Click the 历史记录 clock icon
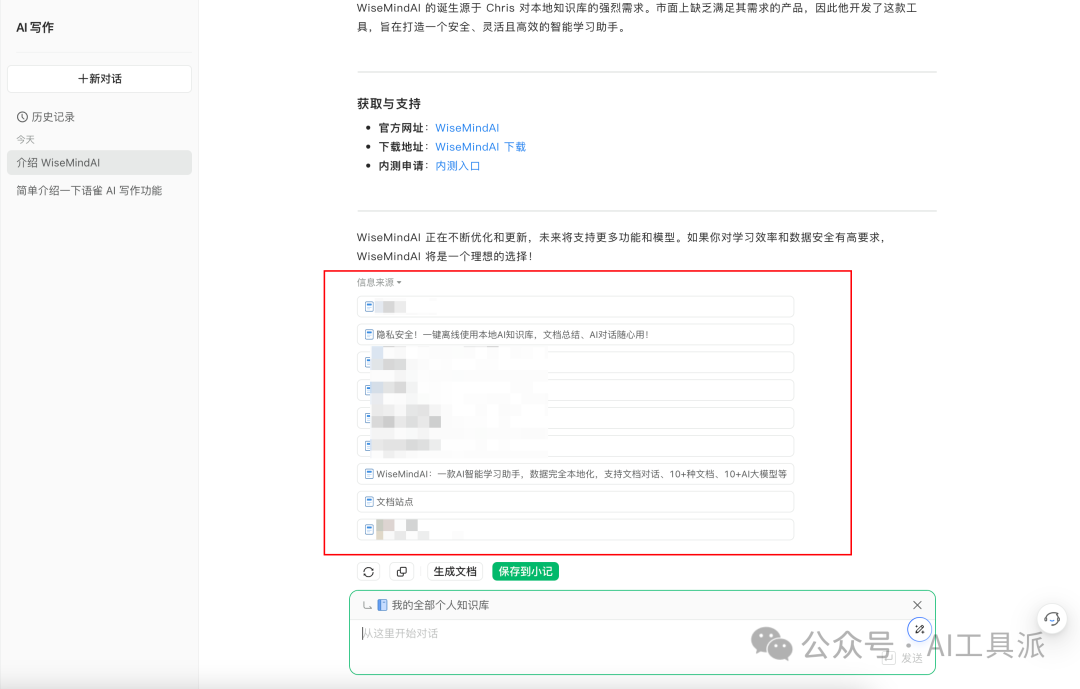The image size is (1080, 689). 22,117
